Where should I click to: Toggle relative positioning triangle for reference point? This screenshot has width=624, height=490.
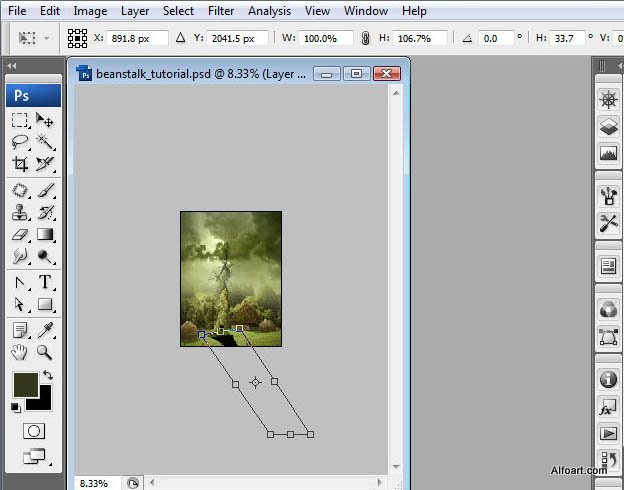pos(180,39)
